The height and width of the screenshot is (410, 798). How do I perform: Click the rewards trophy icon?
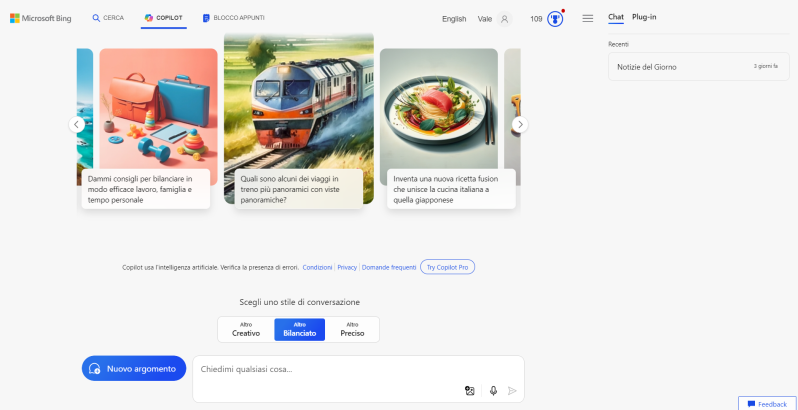(x=555, y=18)
